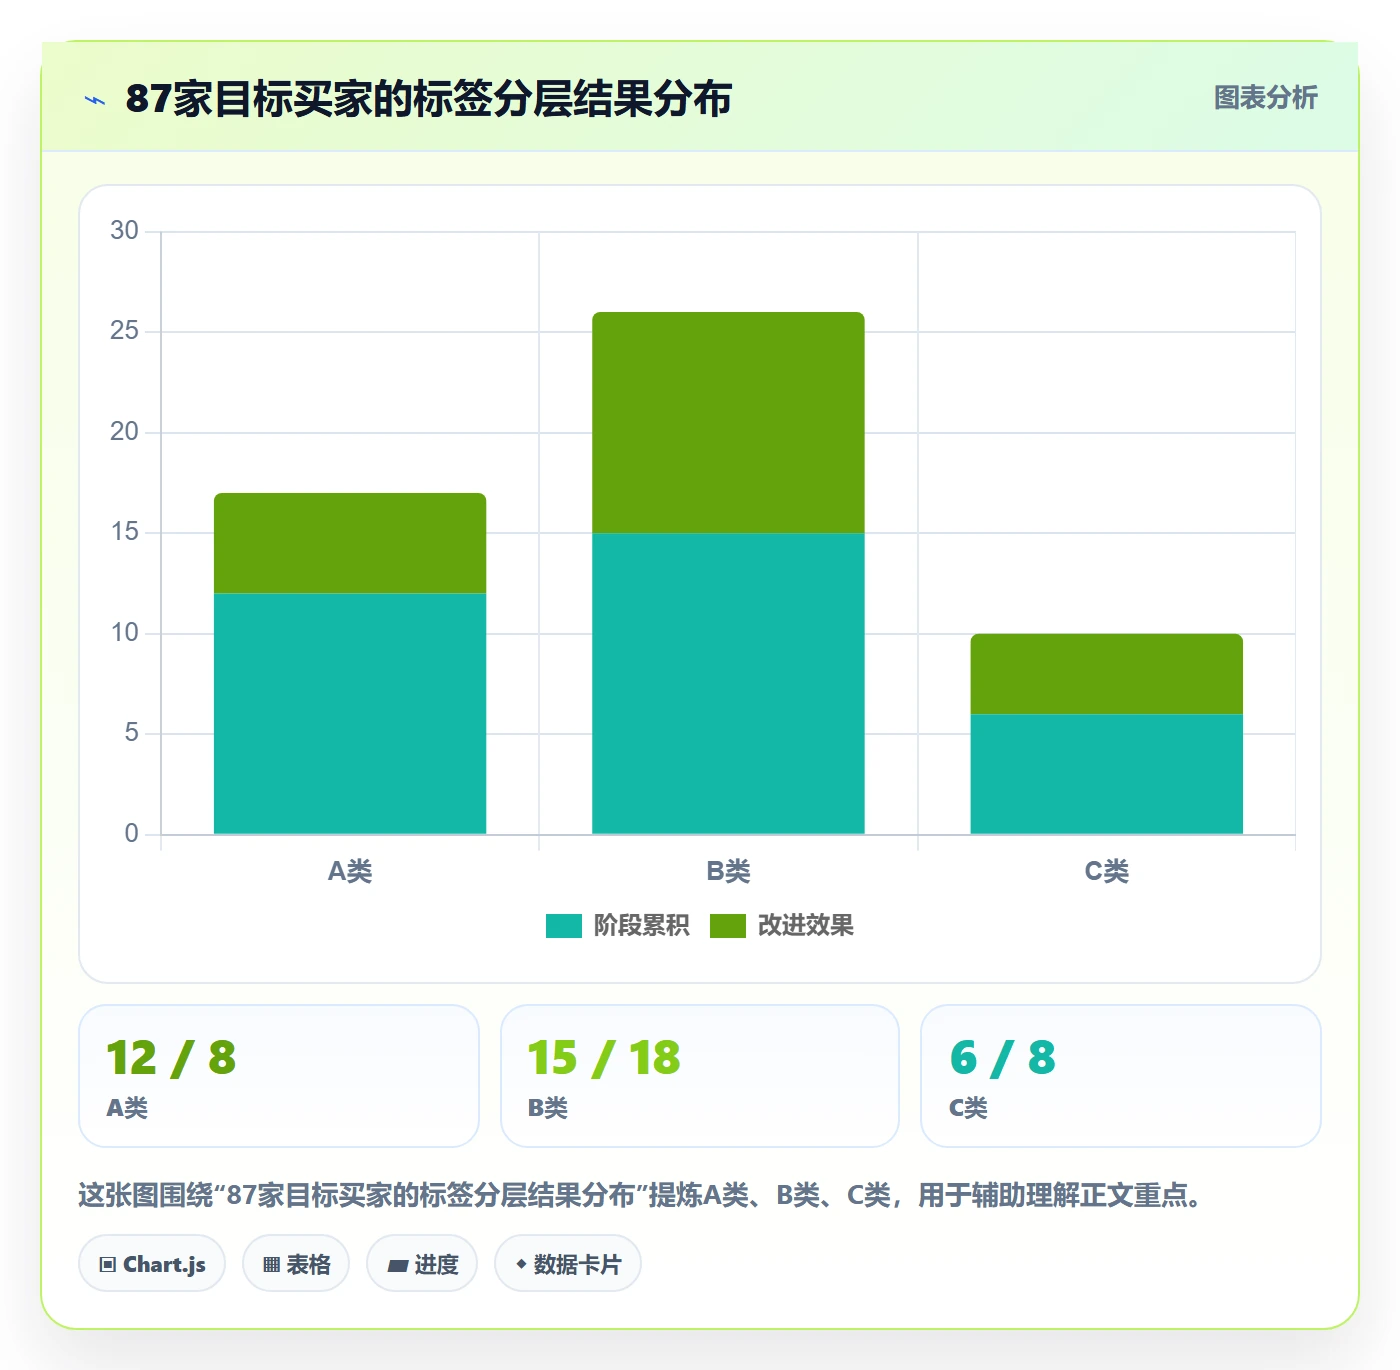Toggle the 改进效果 legend swatch
This screenshot has height=1370, width=1400.
727,926
